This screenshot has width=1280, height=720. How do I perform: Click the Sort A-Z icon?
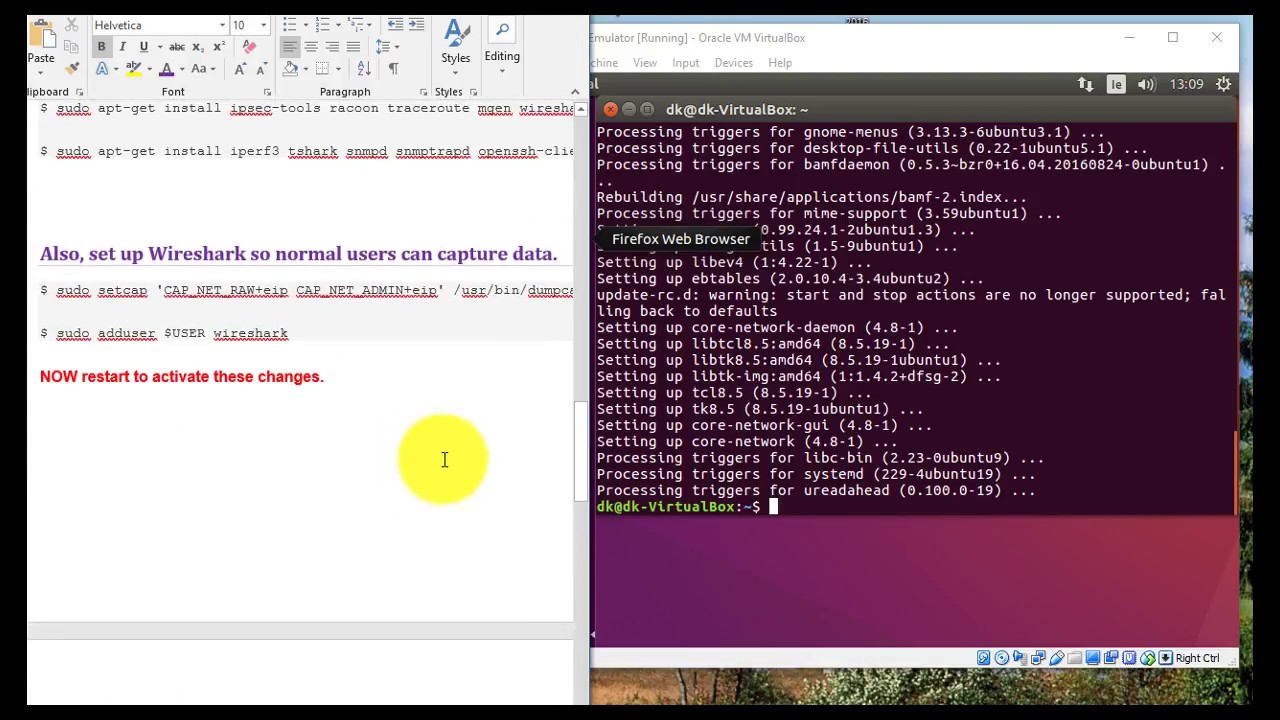(x=364, y=69)
